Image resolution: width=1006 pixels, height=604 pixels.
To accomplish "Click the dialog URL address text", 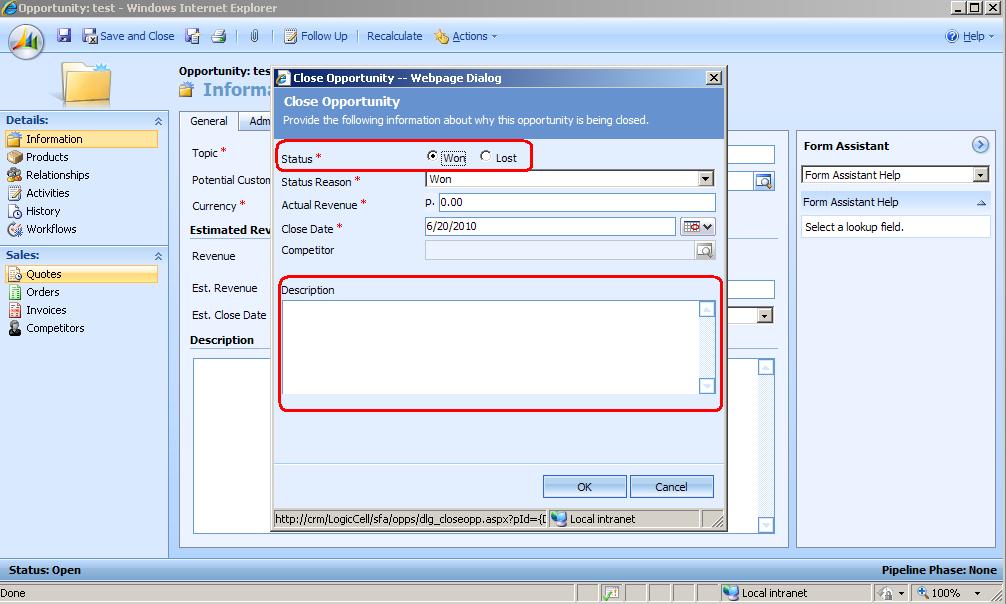I will pyautogui.click(x=410, y=519).
